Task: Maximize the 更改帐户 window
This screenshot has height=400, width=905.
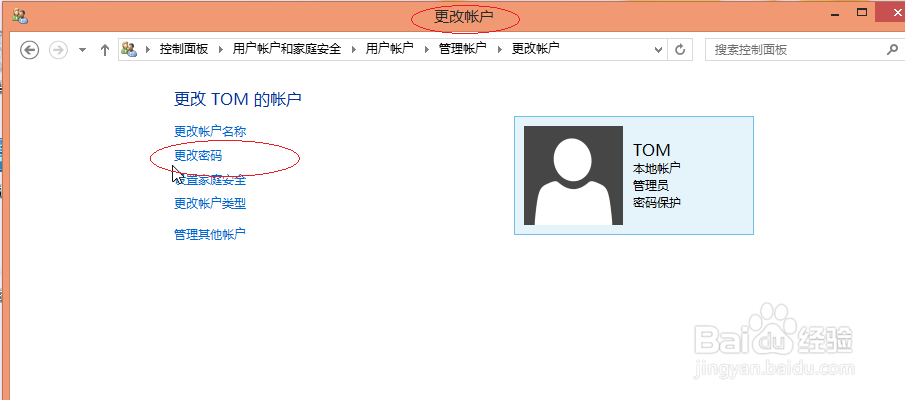Action: pyautogui.click(x=862, y=12)
